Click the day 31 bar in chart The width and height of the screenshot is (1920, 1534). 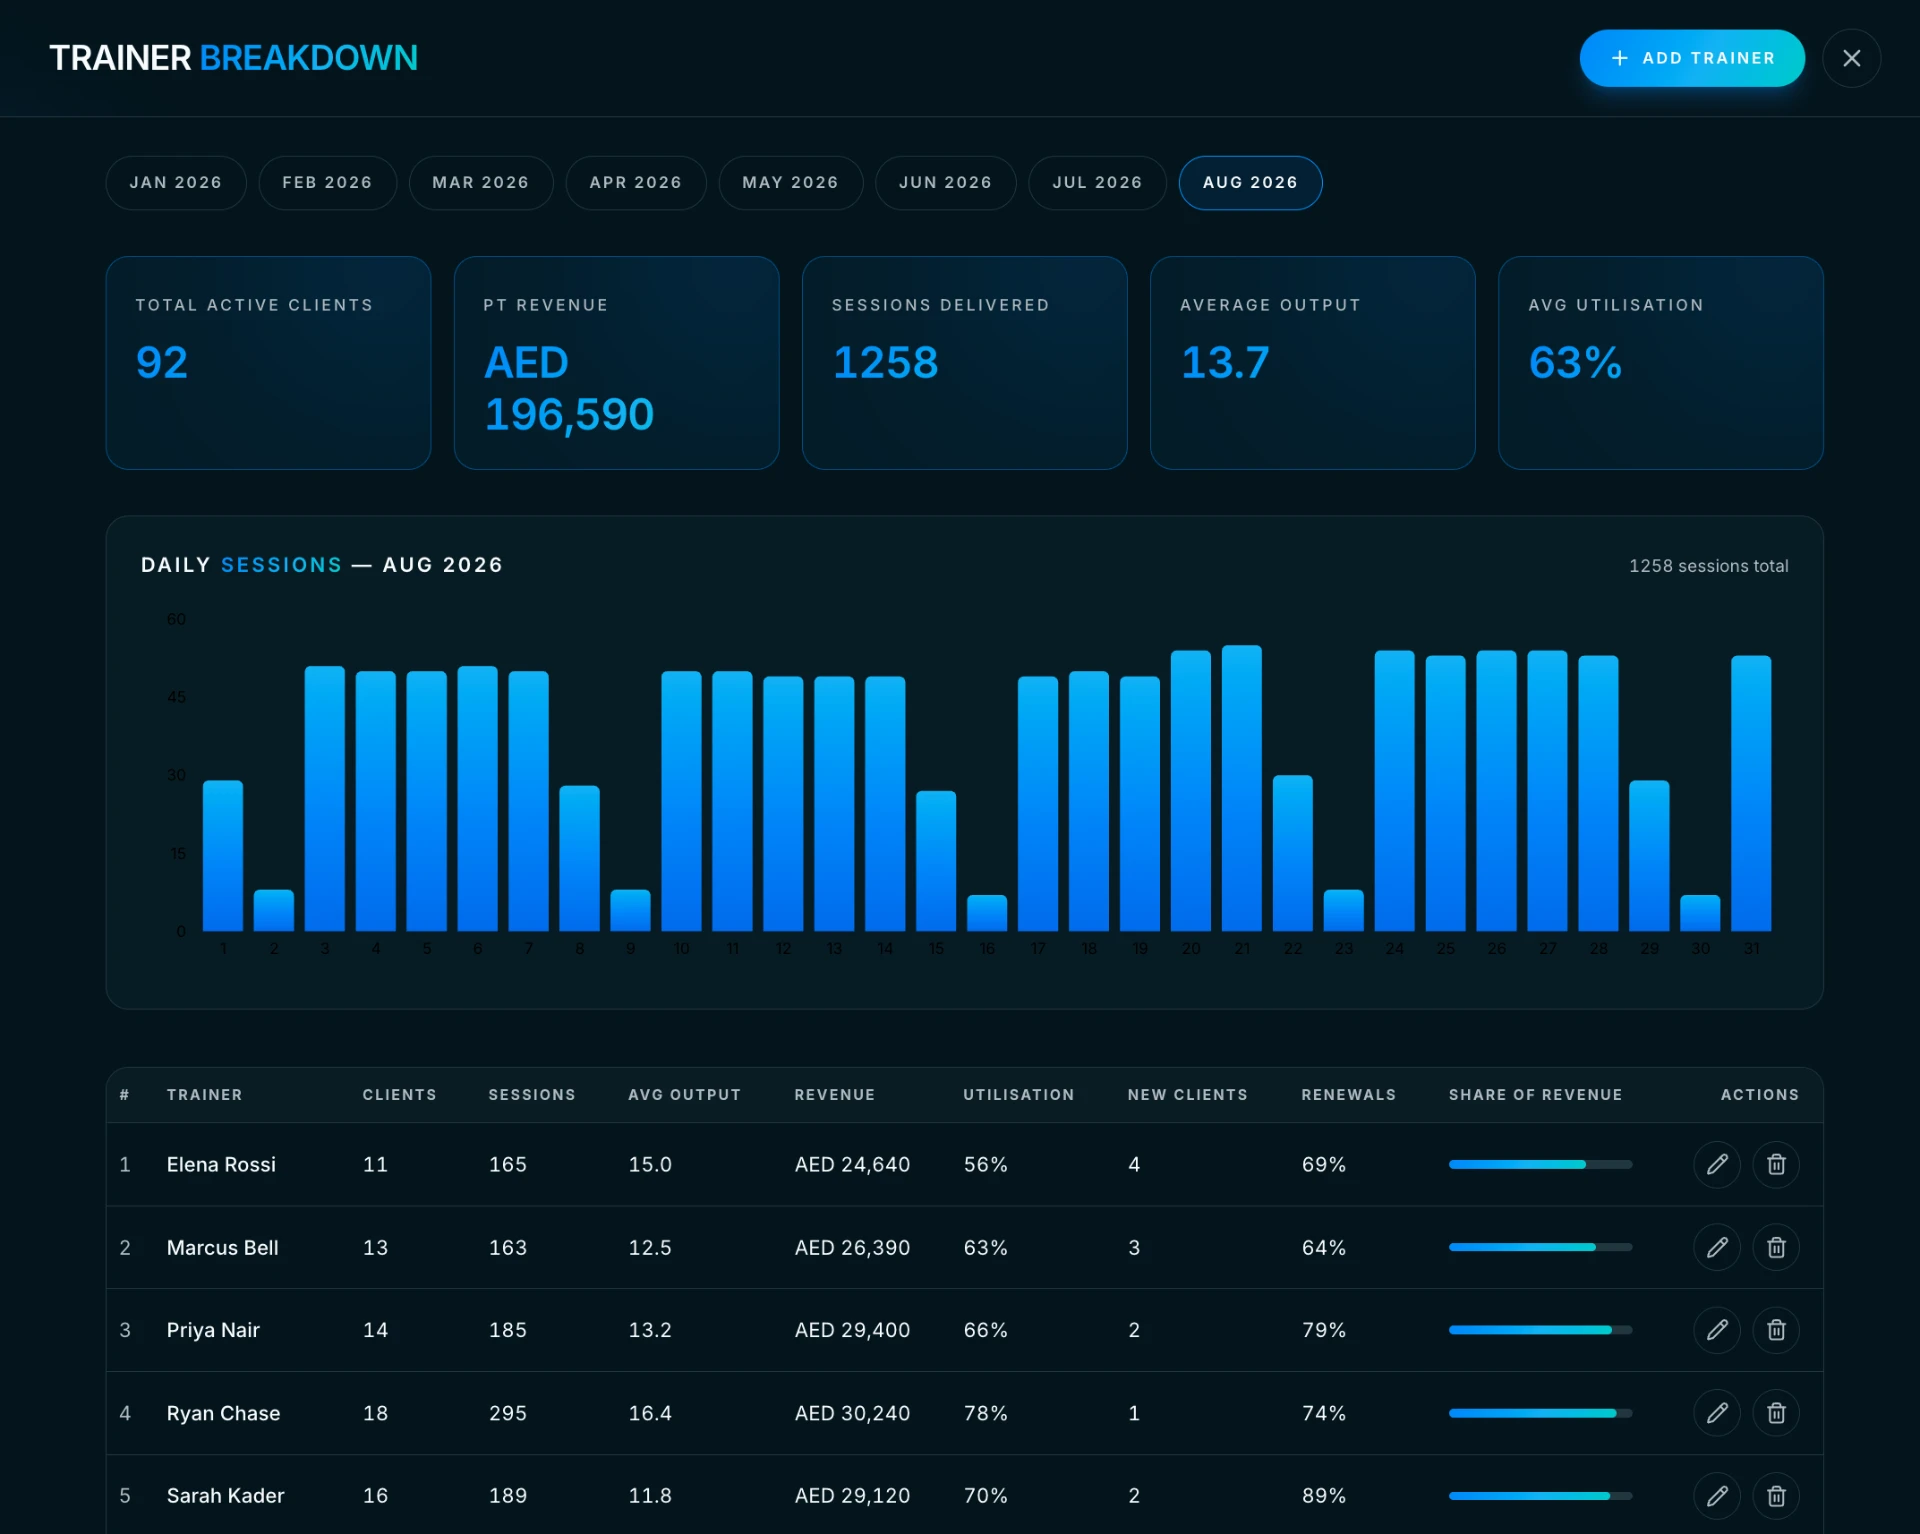click(x=1751, y=793)
